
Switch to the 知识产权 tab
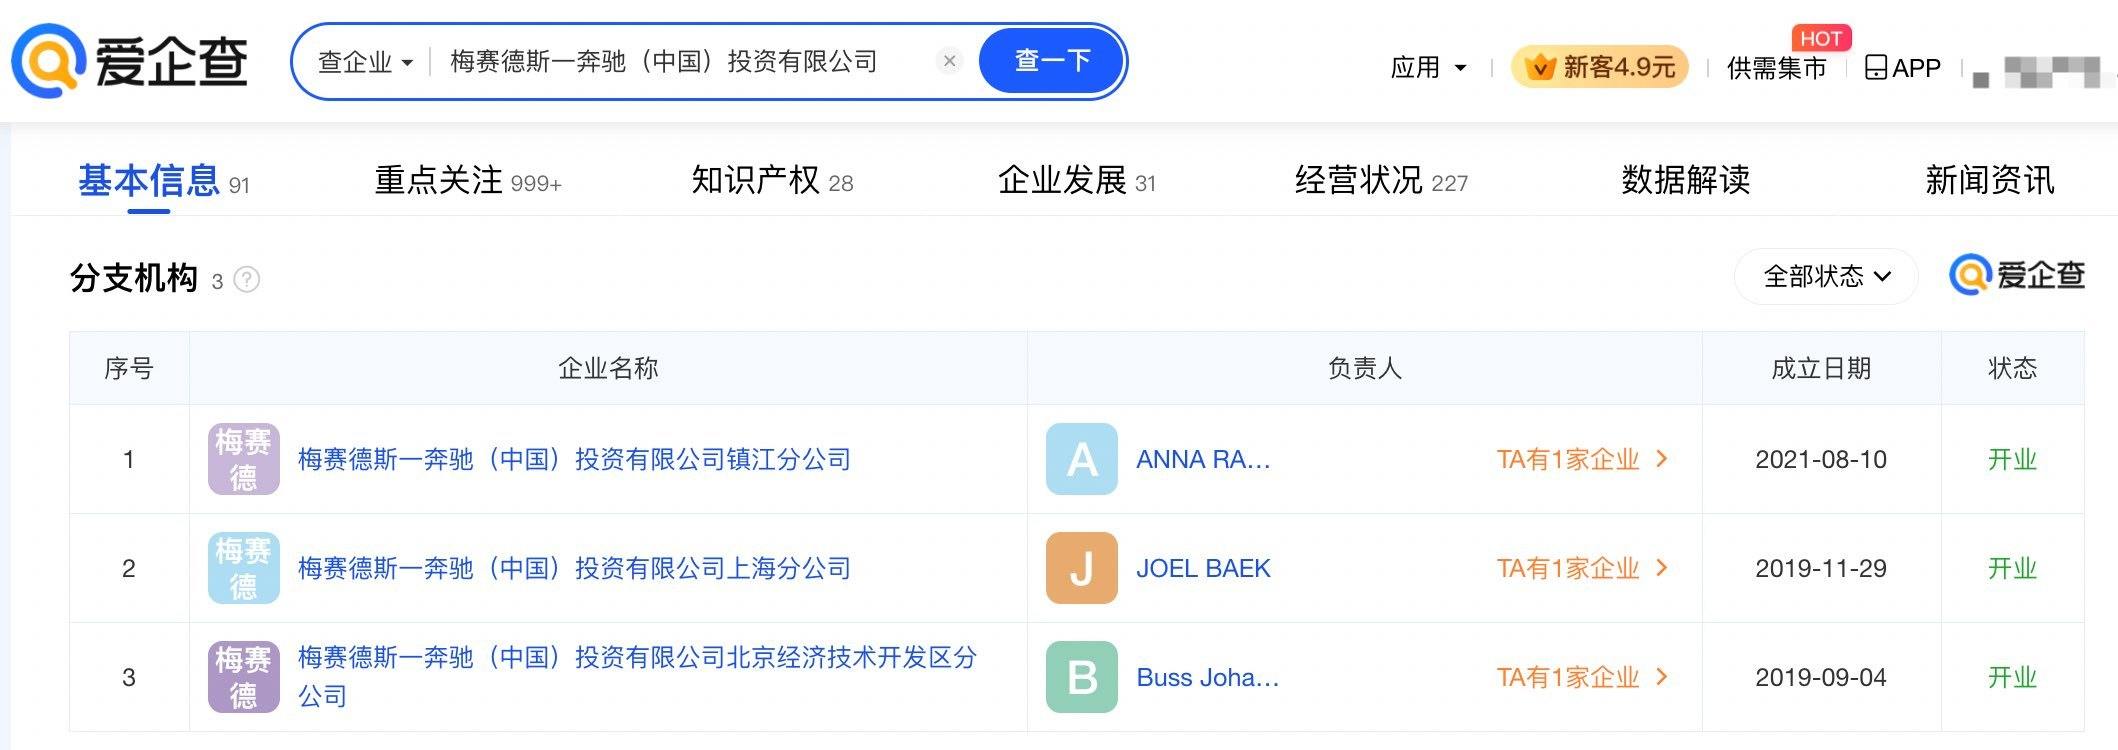(771, 181)
